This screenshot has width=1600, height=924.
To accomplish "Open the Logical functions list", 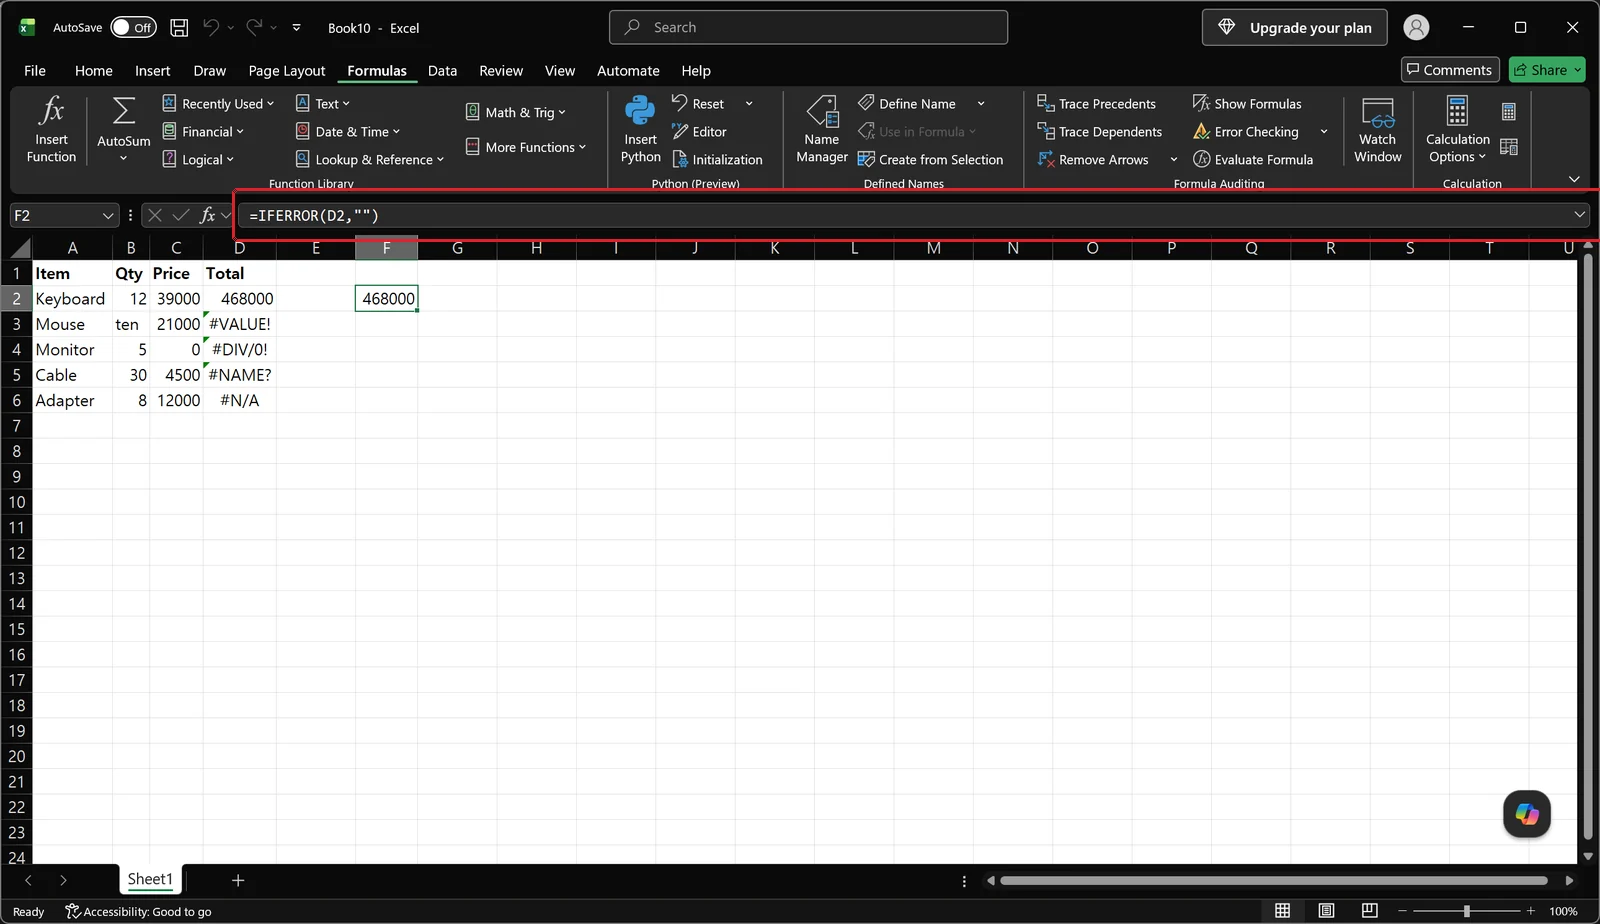I will click(x=198, y=159).
